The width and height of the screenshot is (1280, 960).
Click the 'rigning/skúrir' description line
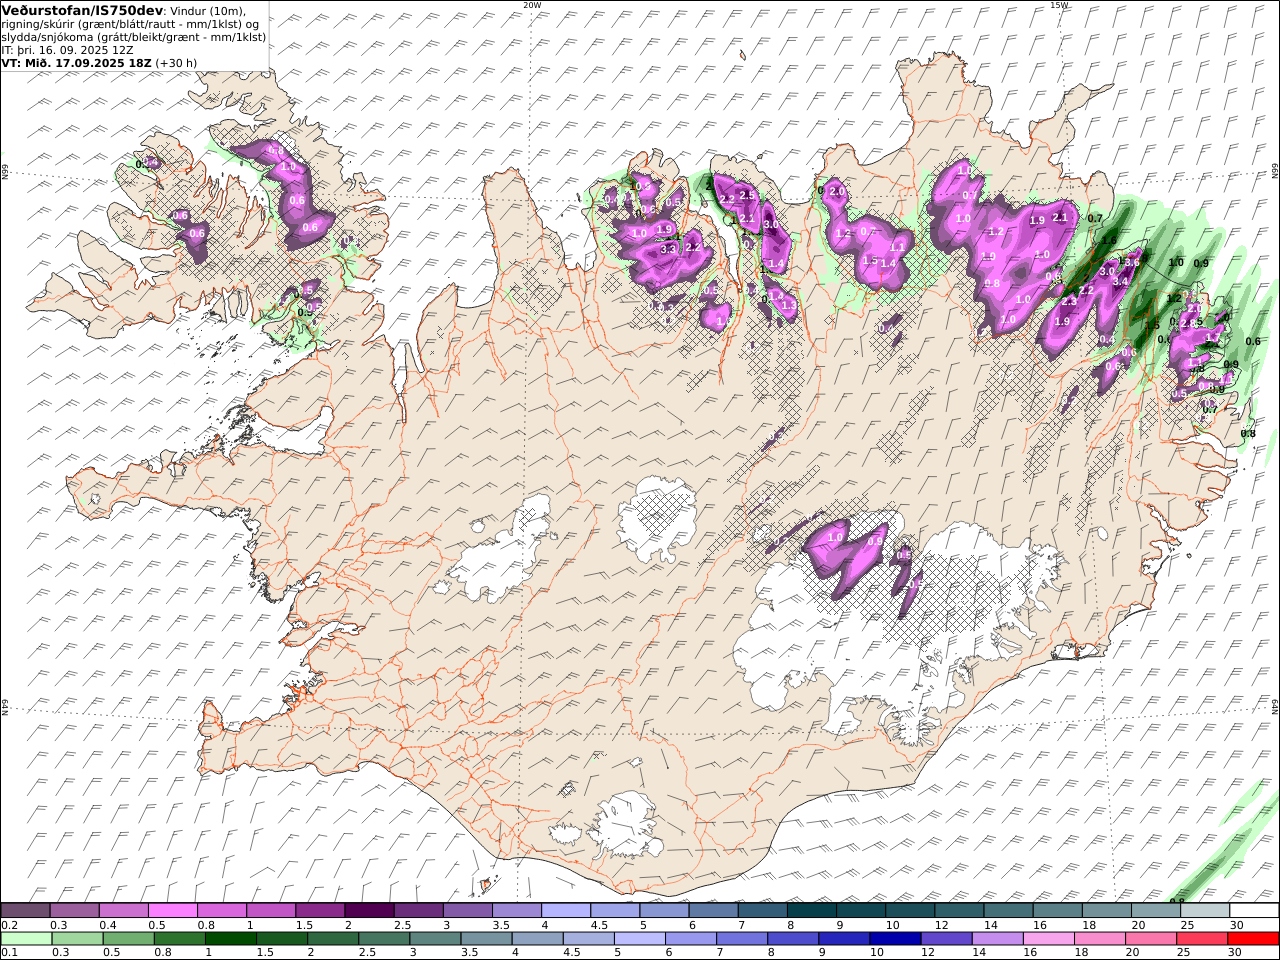click(x=130, y=24)
